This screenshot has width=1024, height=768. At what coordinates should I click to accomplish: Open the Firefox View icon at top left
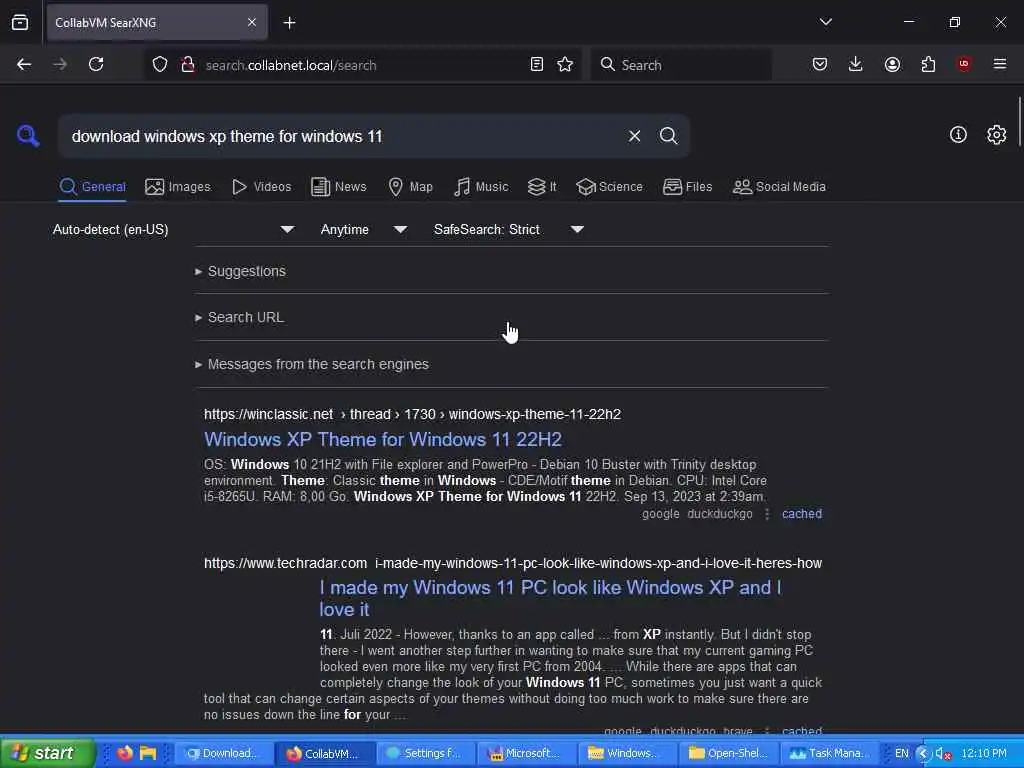coord(20,22)
